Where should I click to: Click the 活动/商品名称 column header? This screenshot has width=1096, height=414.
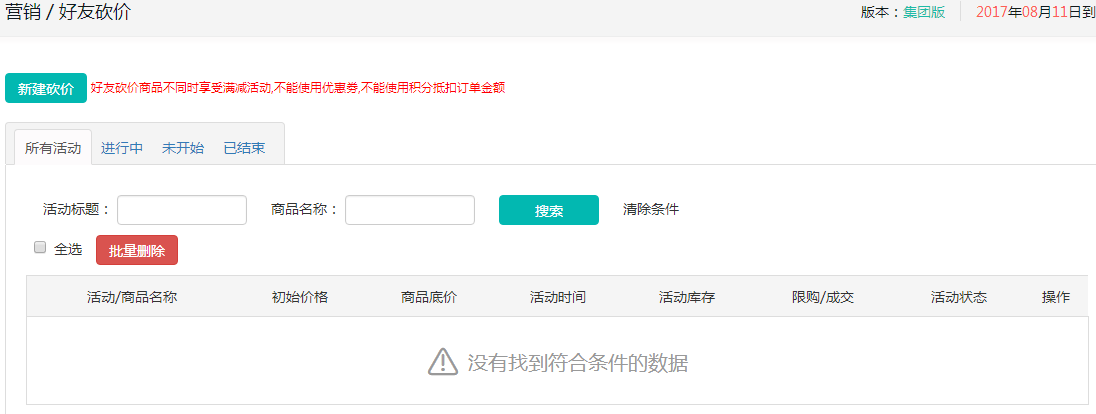(132, 297)
